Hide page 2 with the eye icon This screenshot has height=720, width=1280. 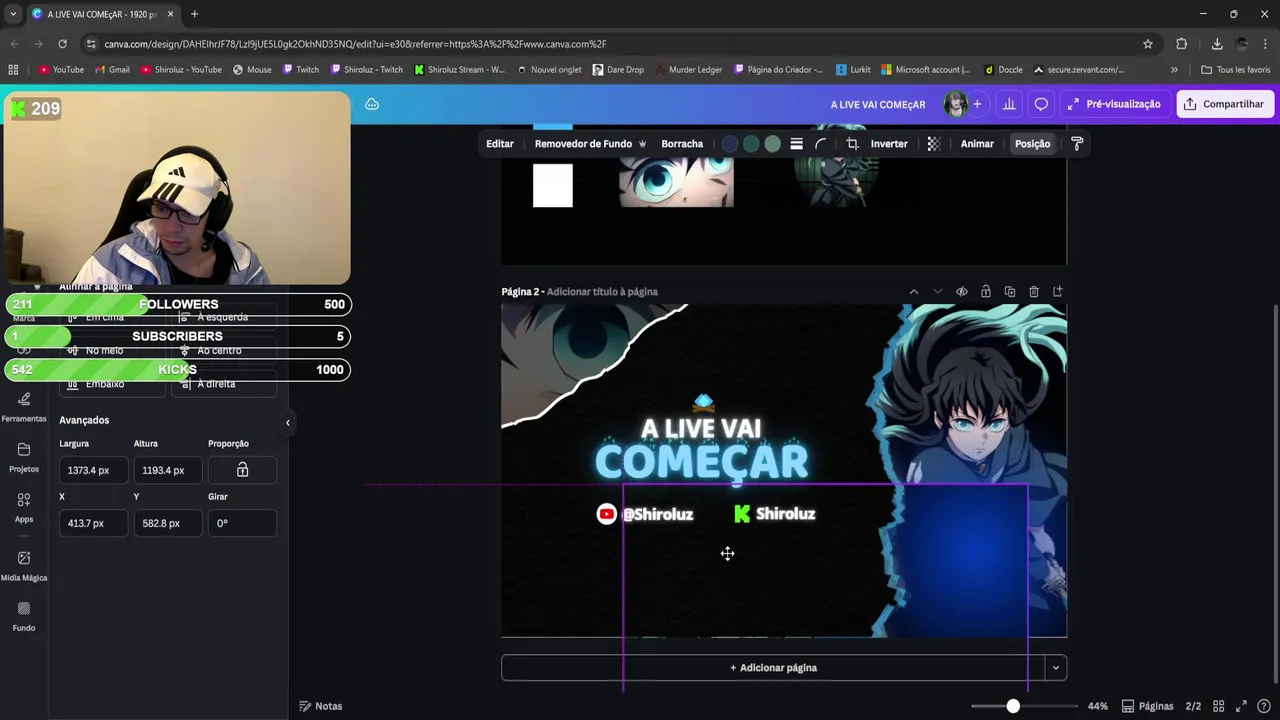pos(962,292)
